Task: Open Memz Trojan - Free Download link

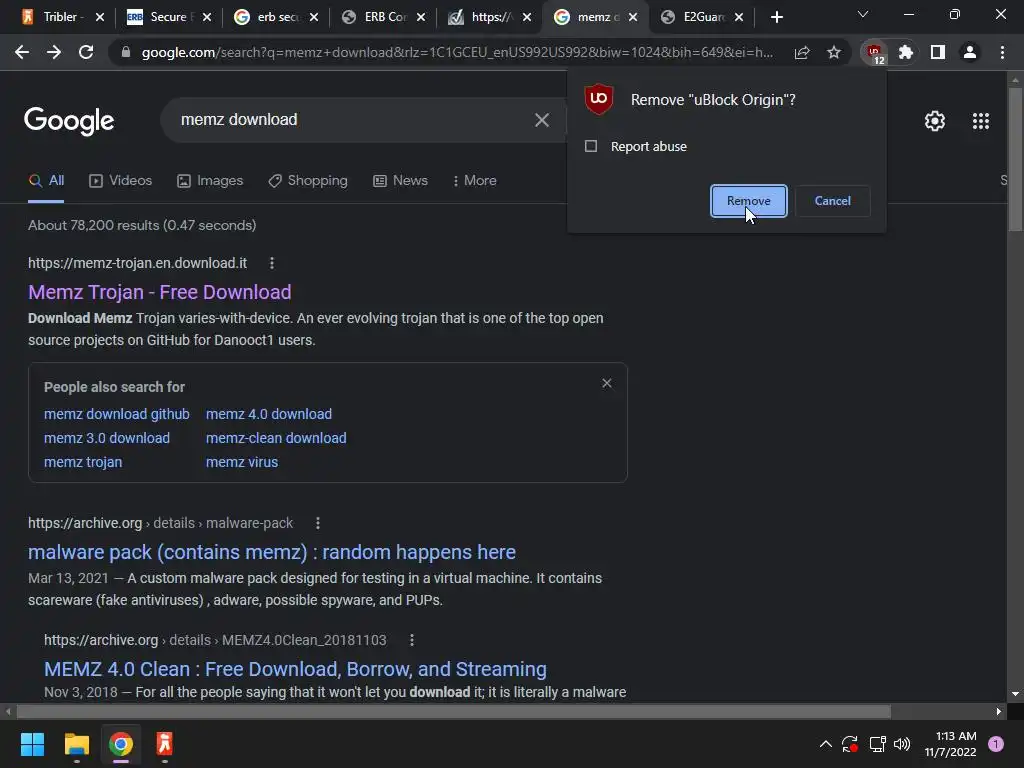Action: (x=159, y=292)
